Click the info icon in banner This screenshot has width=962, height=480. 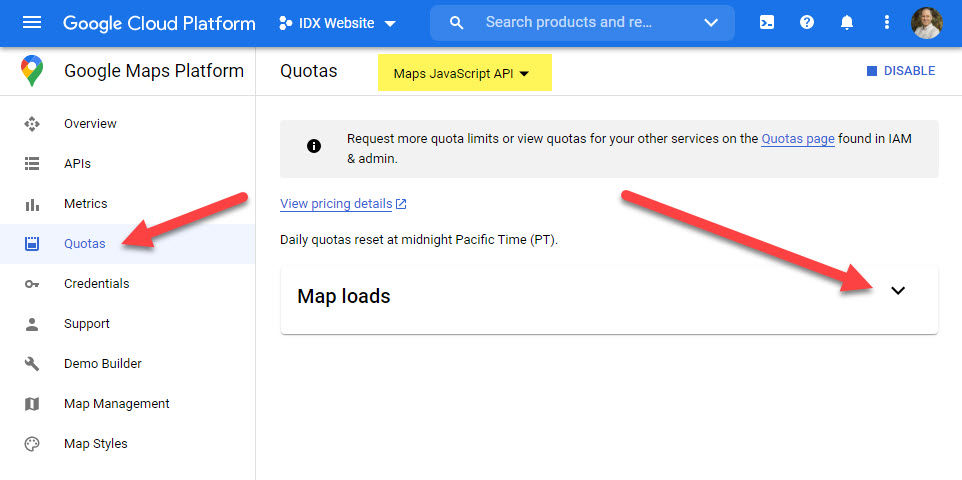pos(314,146)
